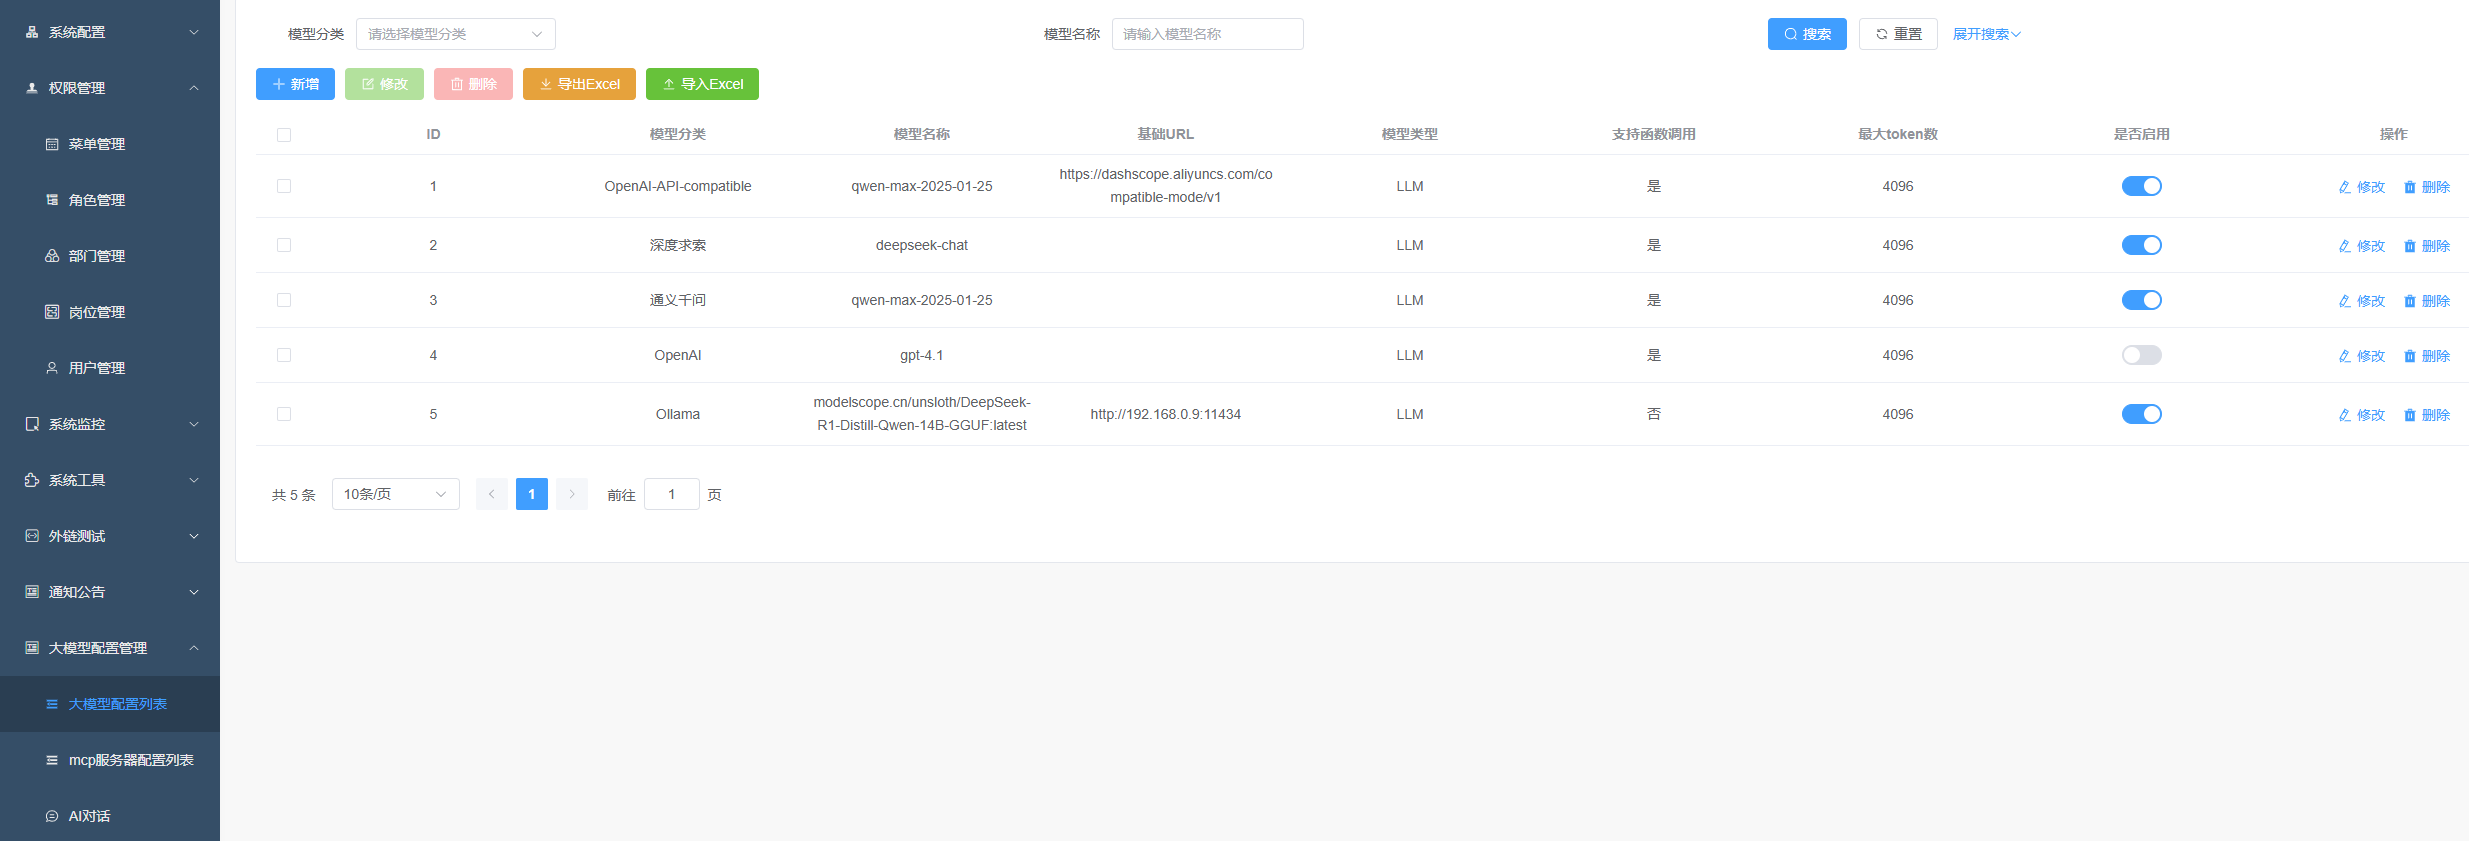Open the 模型分类 dropdown selector
Image resolution: width=2469 pixels, height=841 pixels.
click(456, 34)
